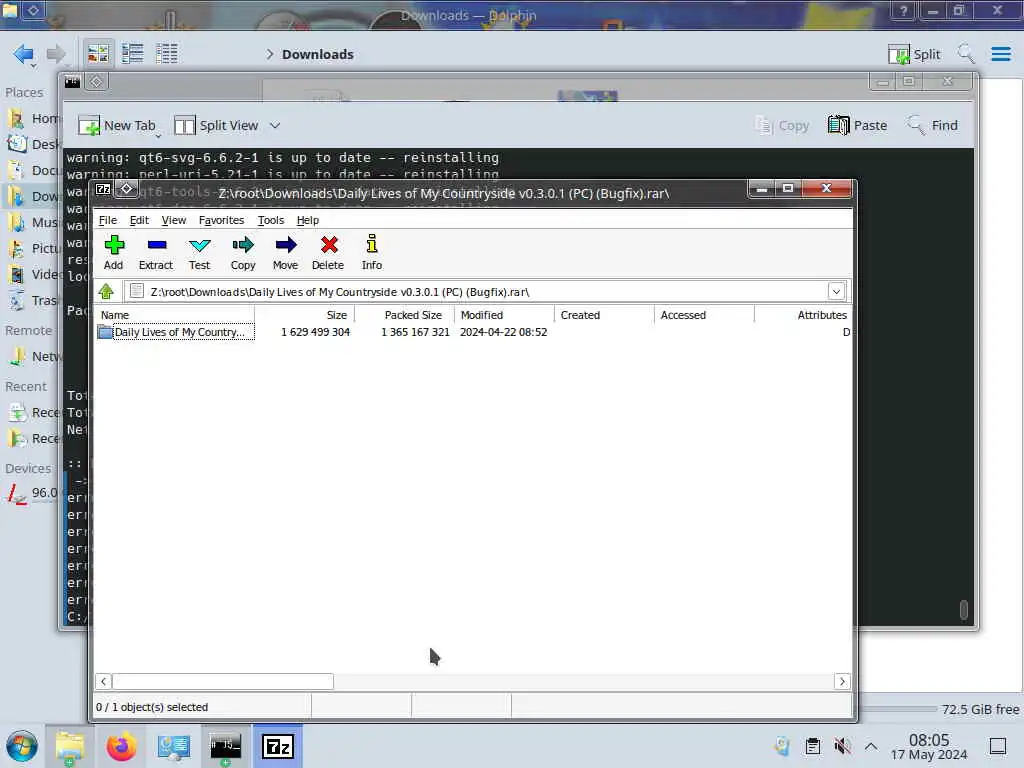Open the Edit menu in 7-Zip

point(139,220)
